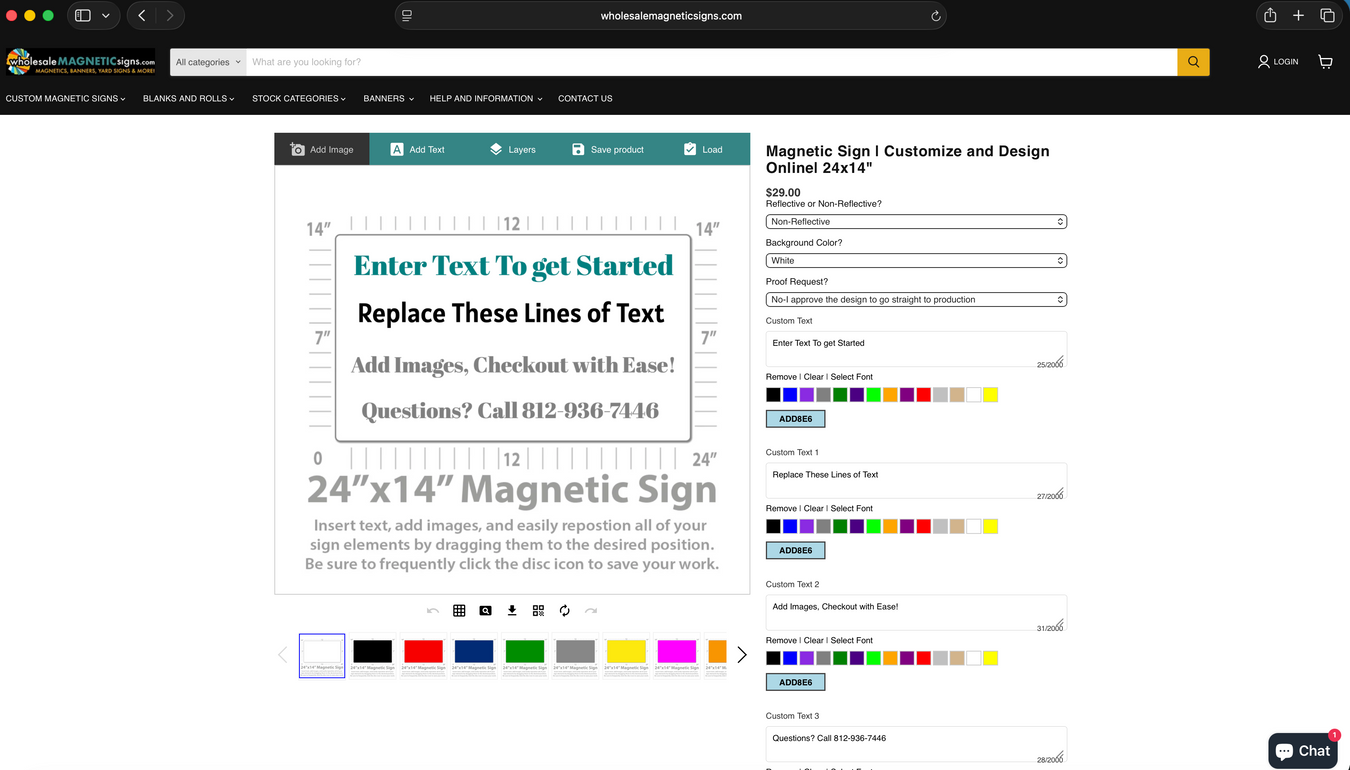Open the Reflective or Non-Reflective dropdown

click(x=916, y=222)
